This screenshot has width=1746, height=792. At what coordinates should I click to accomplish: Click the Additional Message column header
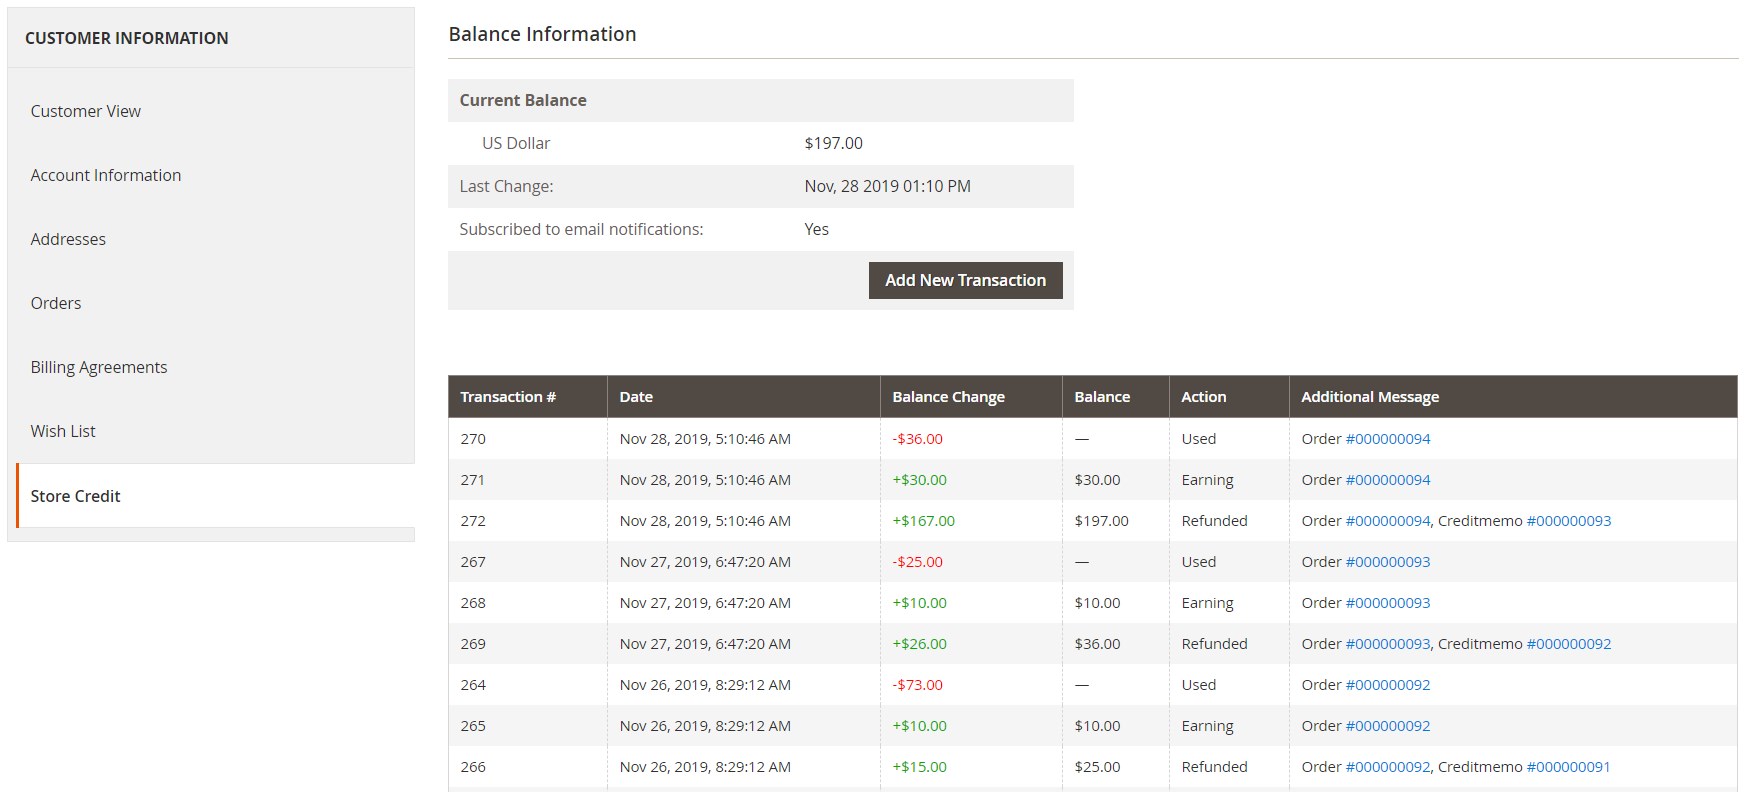click(x=1513, y=397)
